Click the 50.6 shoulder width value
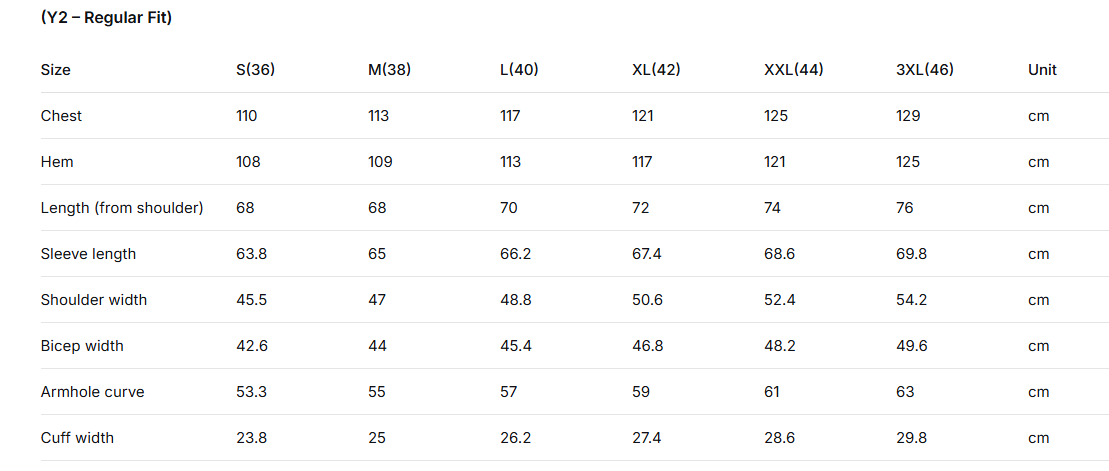Image resolution: width=1109 pixels, height=471 pixels. 648,300
